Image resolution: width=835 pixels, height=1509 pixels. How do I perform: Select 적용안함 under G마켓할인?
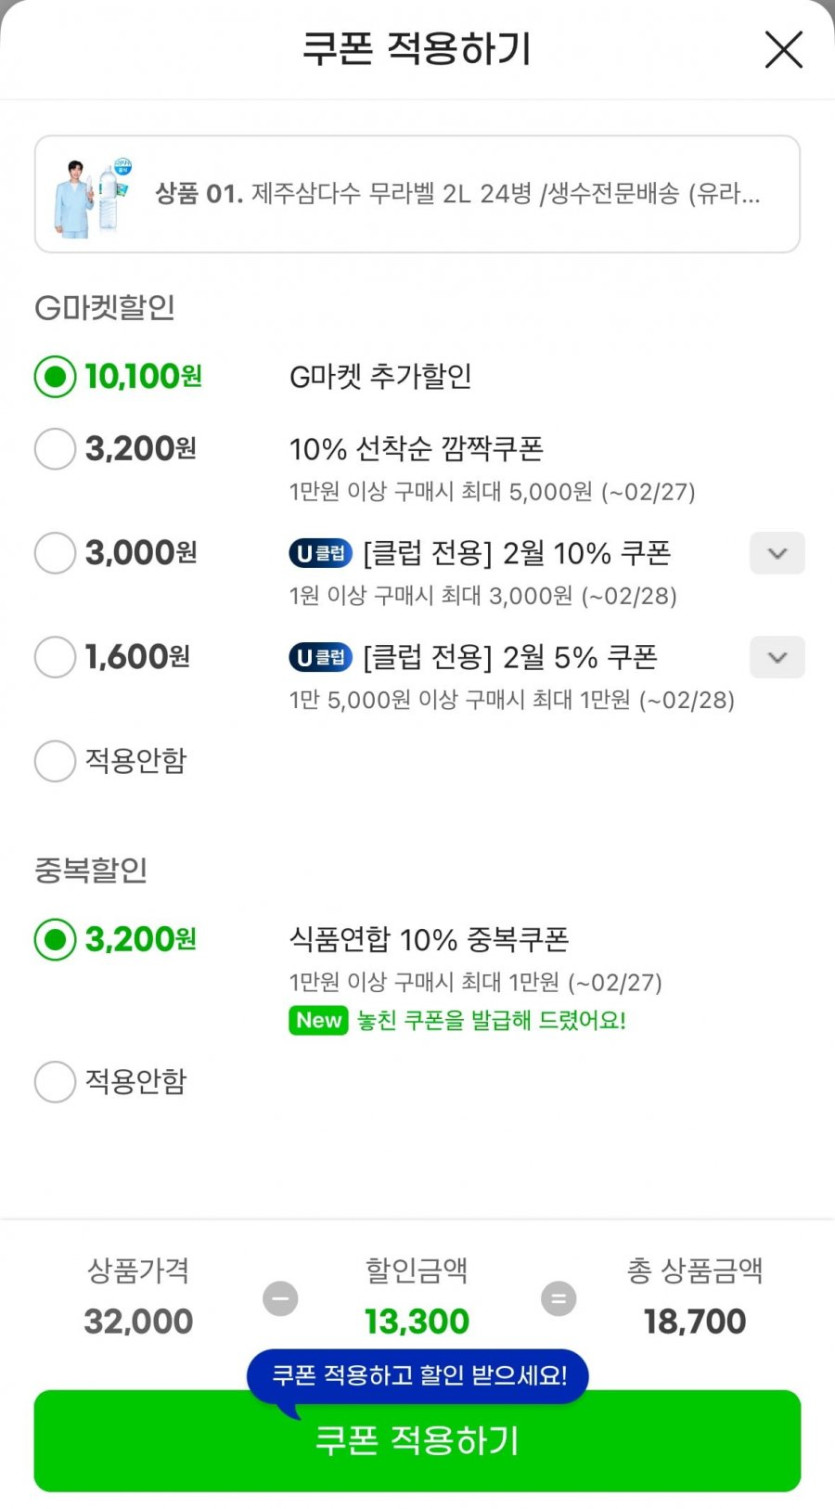click(55, 761)
